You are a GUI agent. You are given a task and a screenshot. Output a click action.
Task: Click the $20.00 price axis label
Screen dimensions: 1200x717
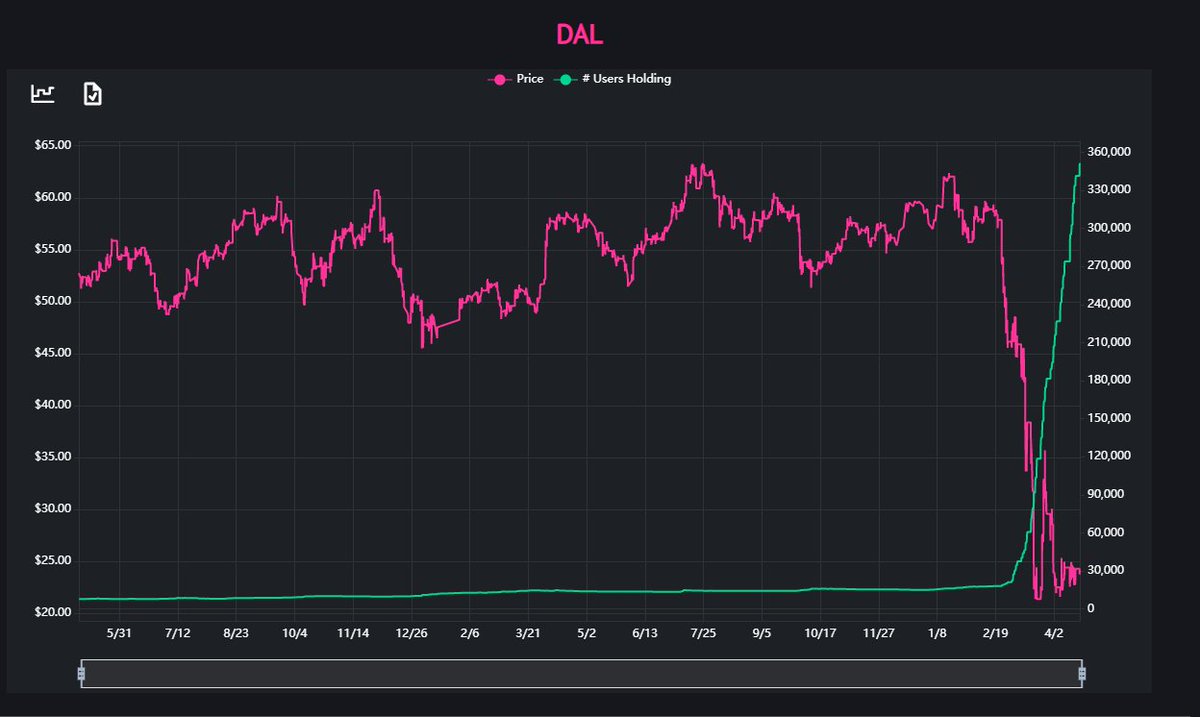52,612
